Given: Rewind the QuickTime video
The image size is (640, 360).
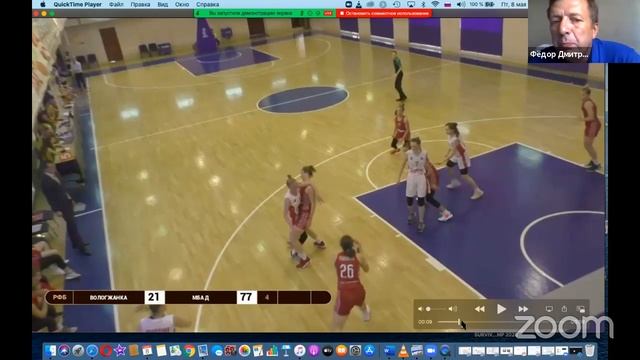Looking at the screenshot, I should (480, 309).
